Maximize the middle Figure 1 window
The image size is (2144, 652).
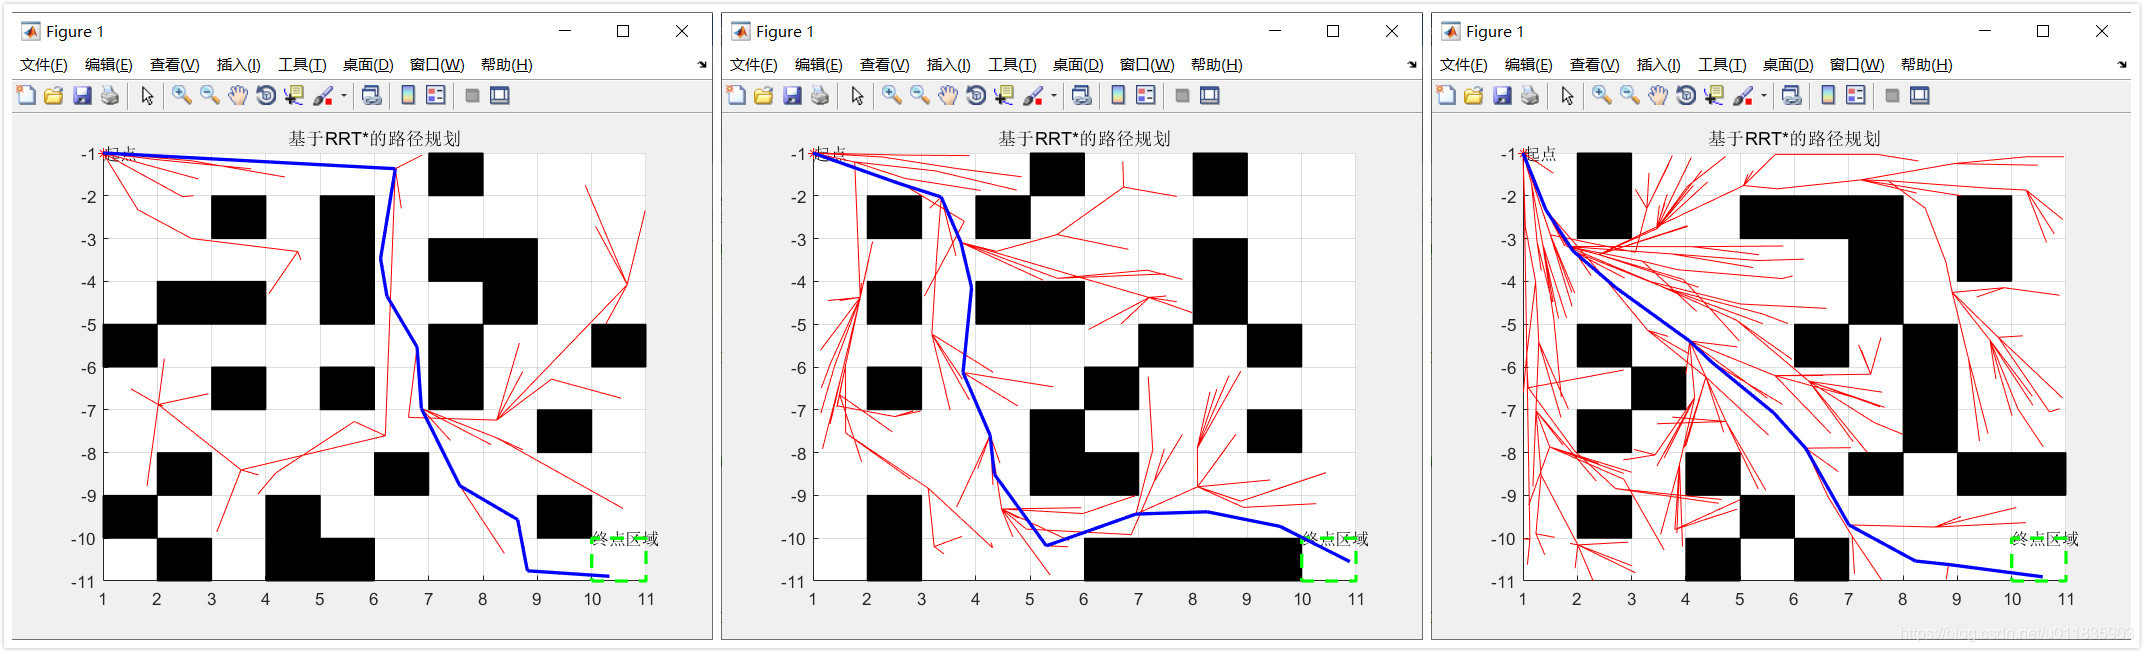pos(1333,31)
